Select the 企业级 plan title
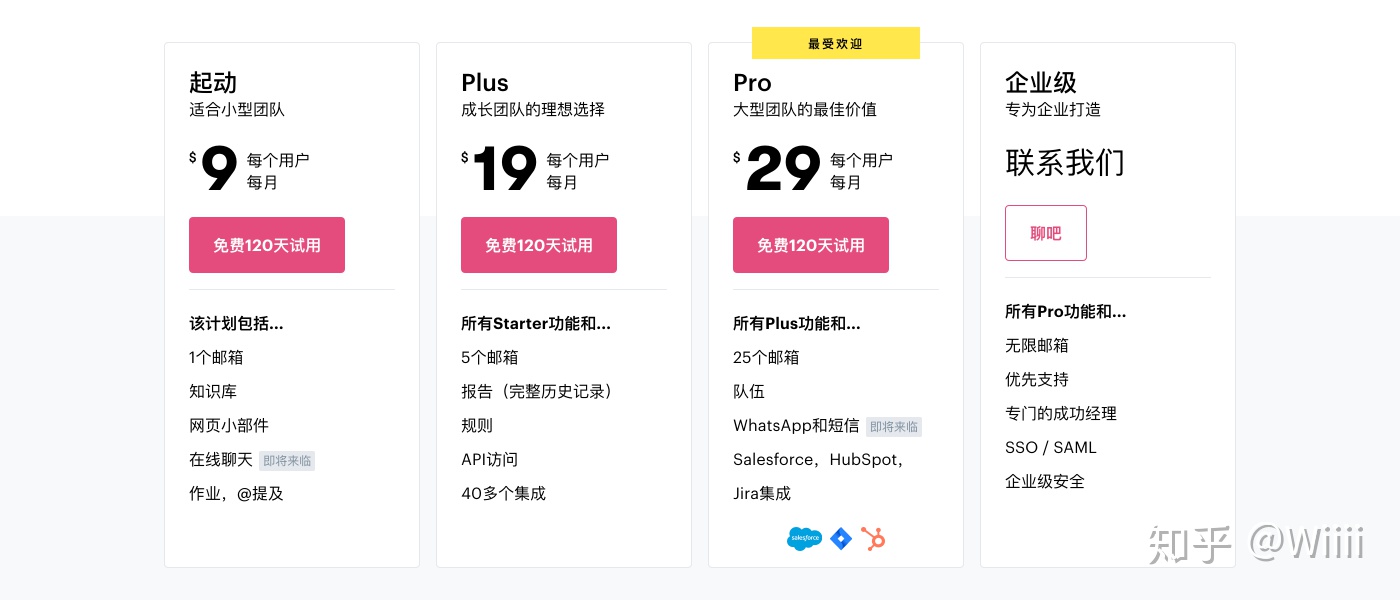Image resolution: width=1400 pixels, height=600 pixels. point(1041,82)
